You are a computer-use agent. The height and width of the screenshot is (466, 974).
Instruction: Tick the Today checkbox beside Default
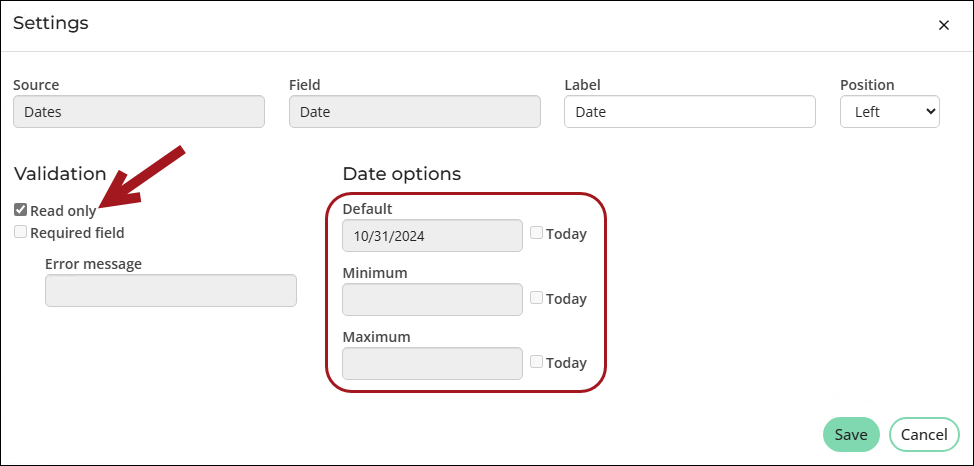coord(536,233)
